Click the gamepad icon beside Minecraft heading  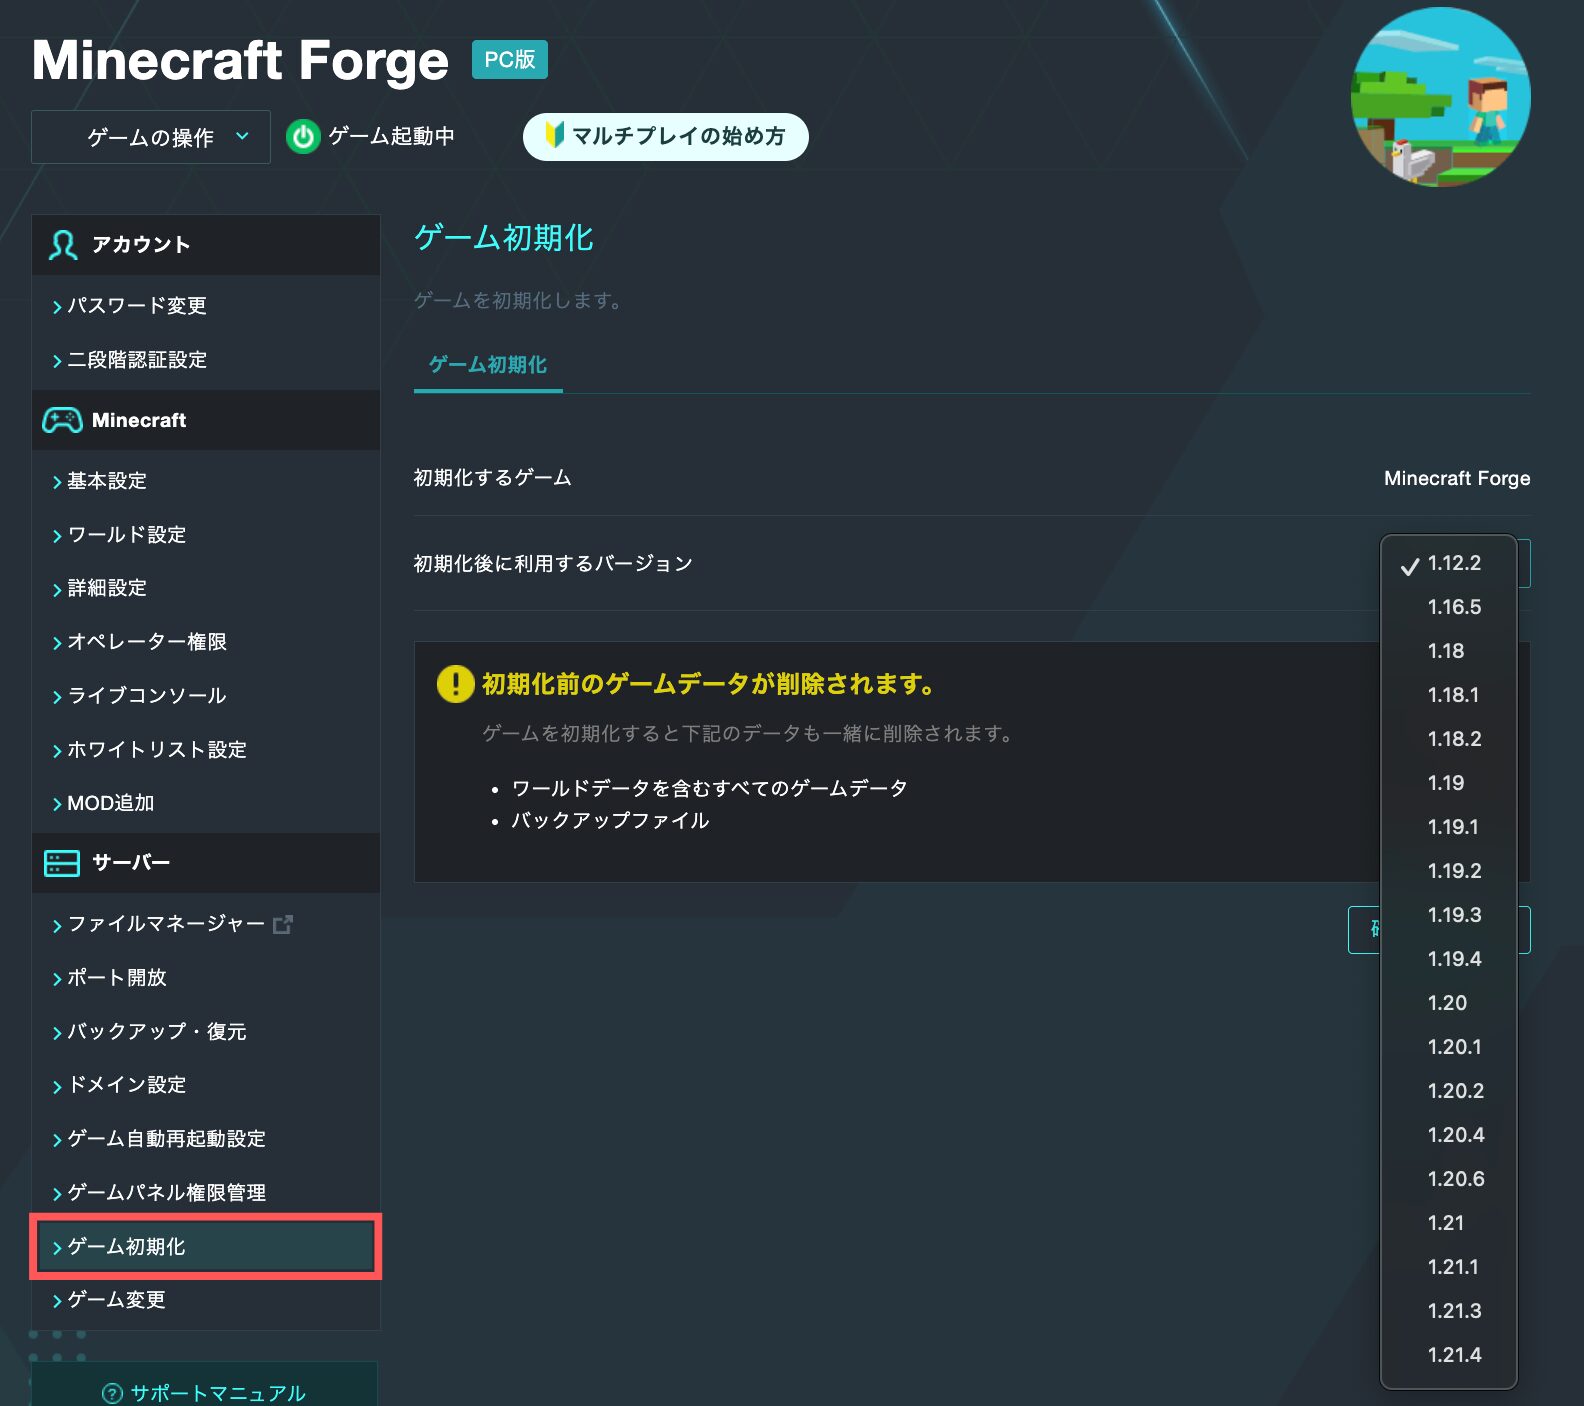pos(62,420)
